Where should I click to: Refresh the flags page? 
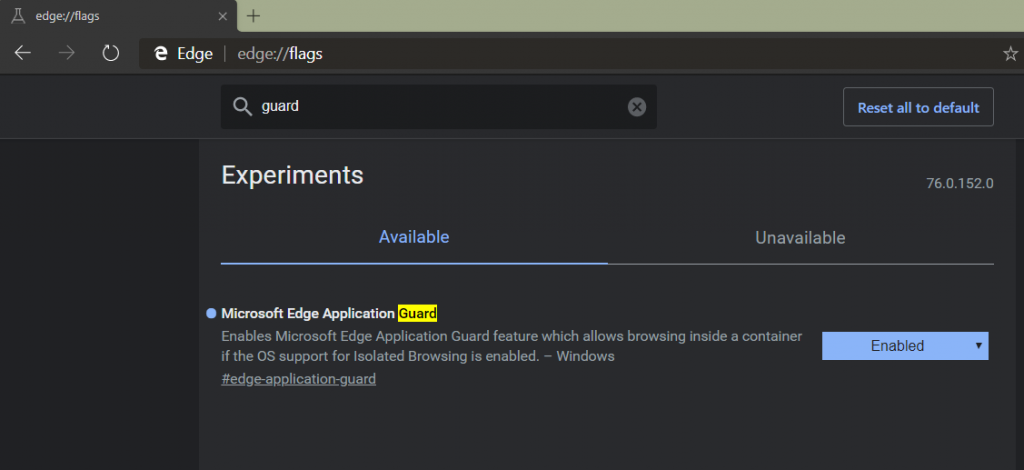coord(111,54)
